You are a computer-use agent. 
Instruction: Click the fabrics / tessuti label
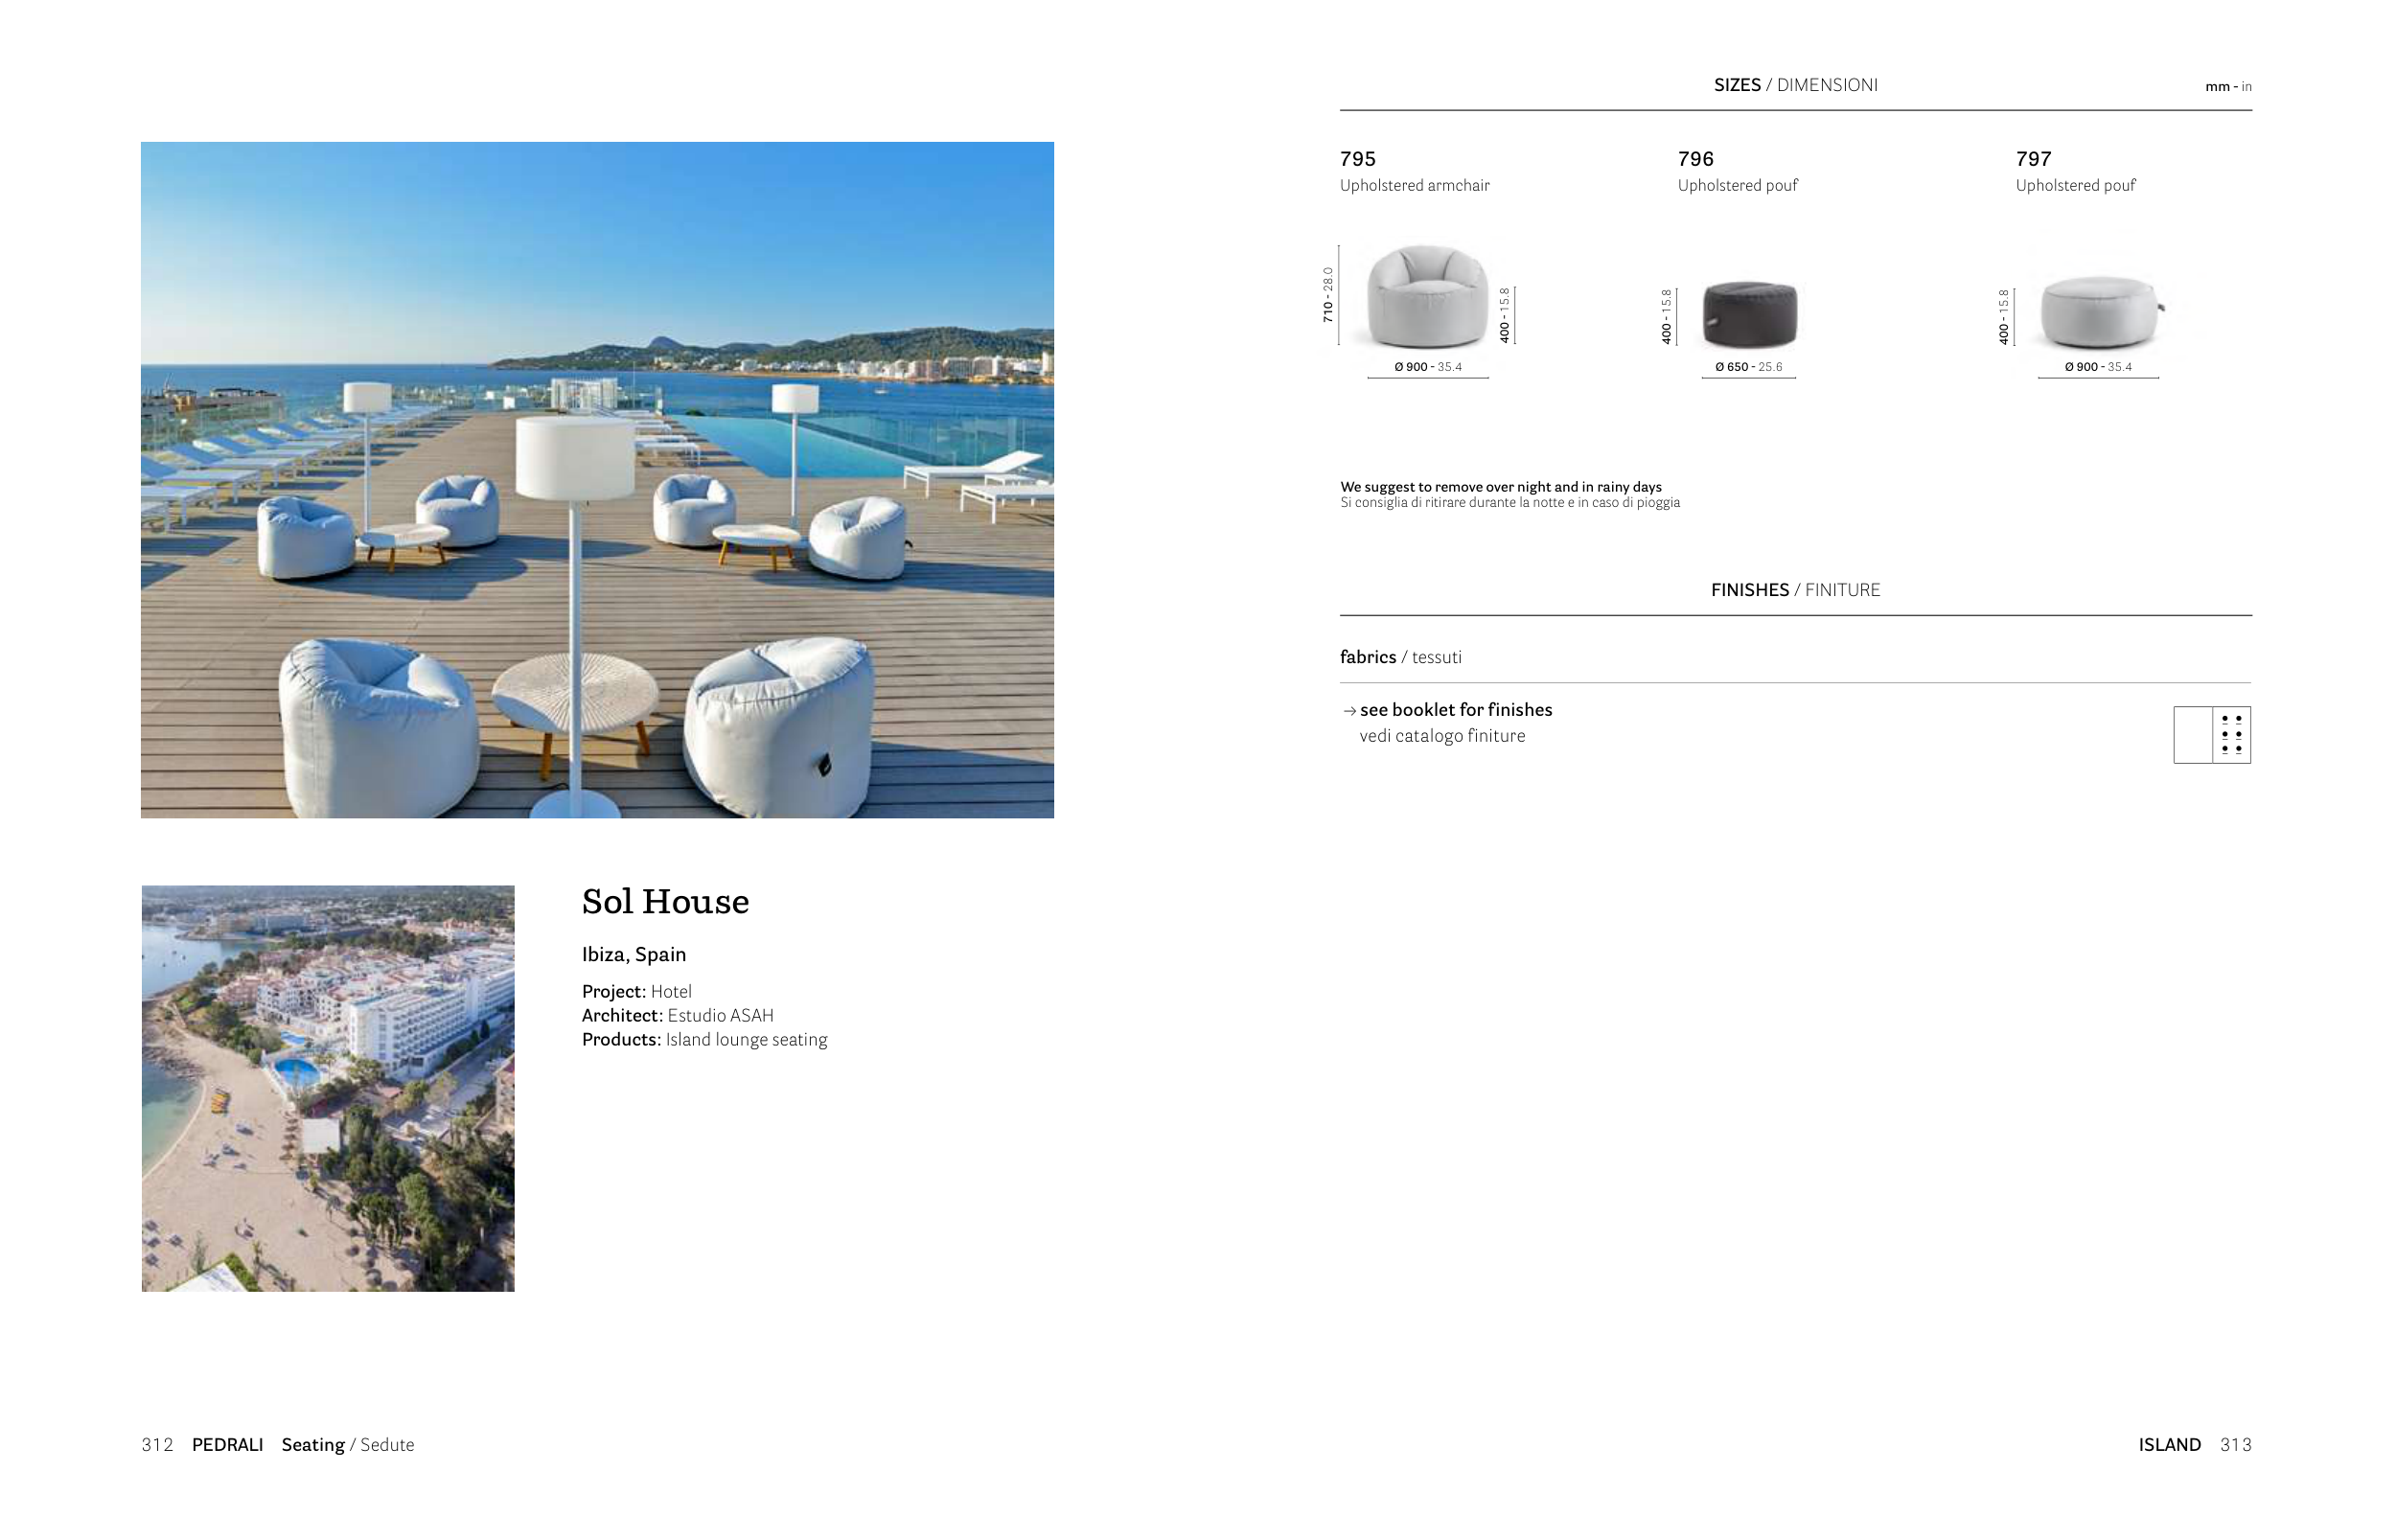[1400, 657]
